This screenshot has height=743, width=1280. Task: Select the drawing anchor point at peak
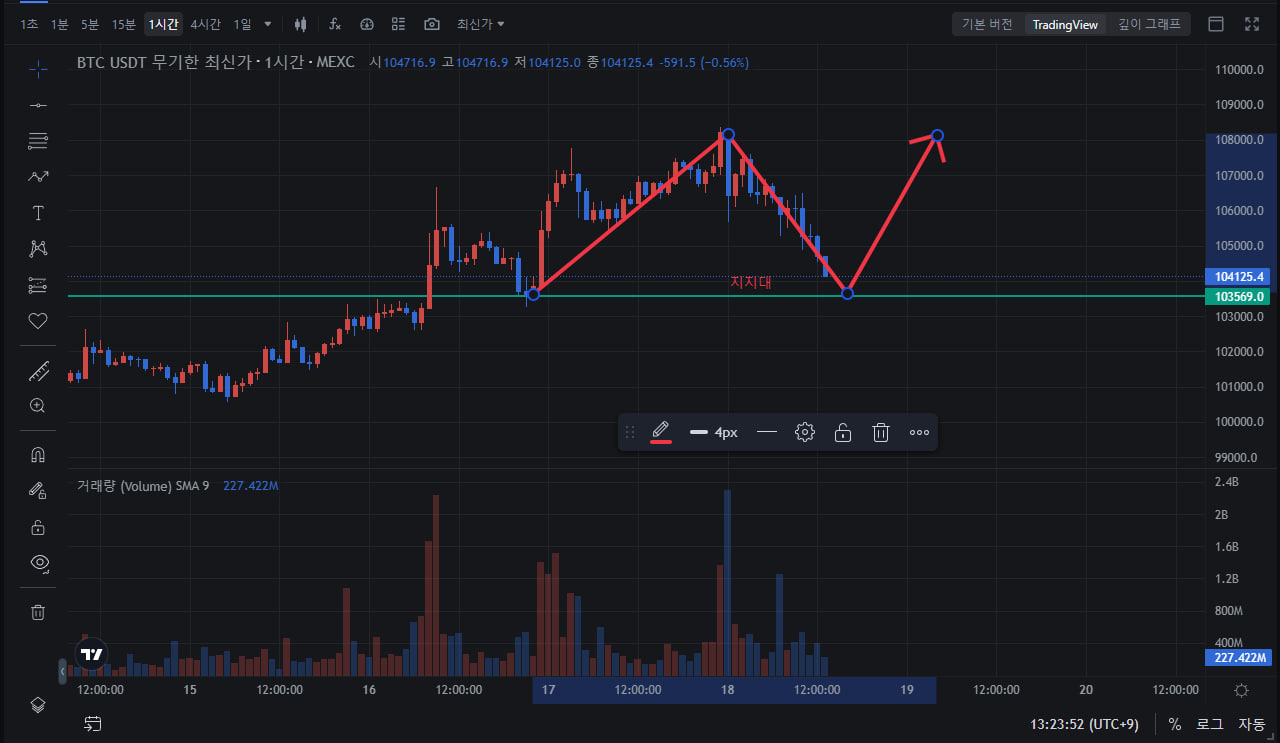728,134
